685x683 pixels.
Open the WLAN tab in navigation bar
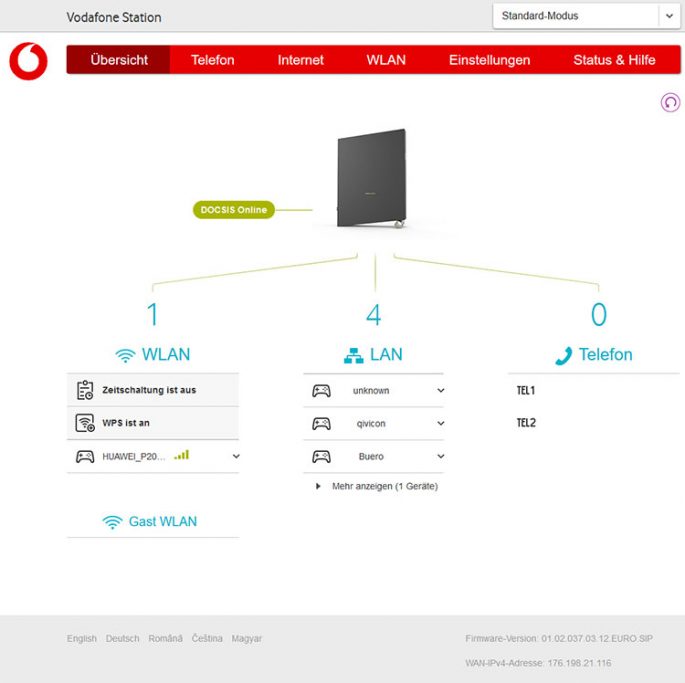[386, 60]
